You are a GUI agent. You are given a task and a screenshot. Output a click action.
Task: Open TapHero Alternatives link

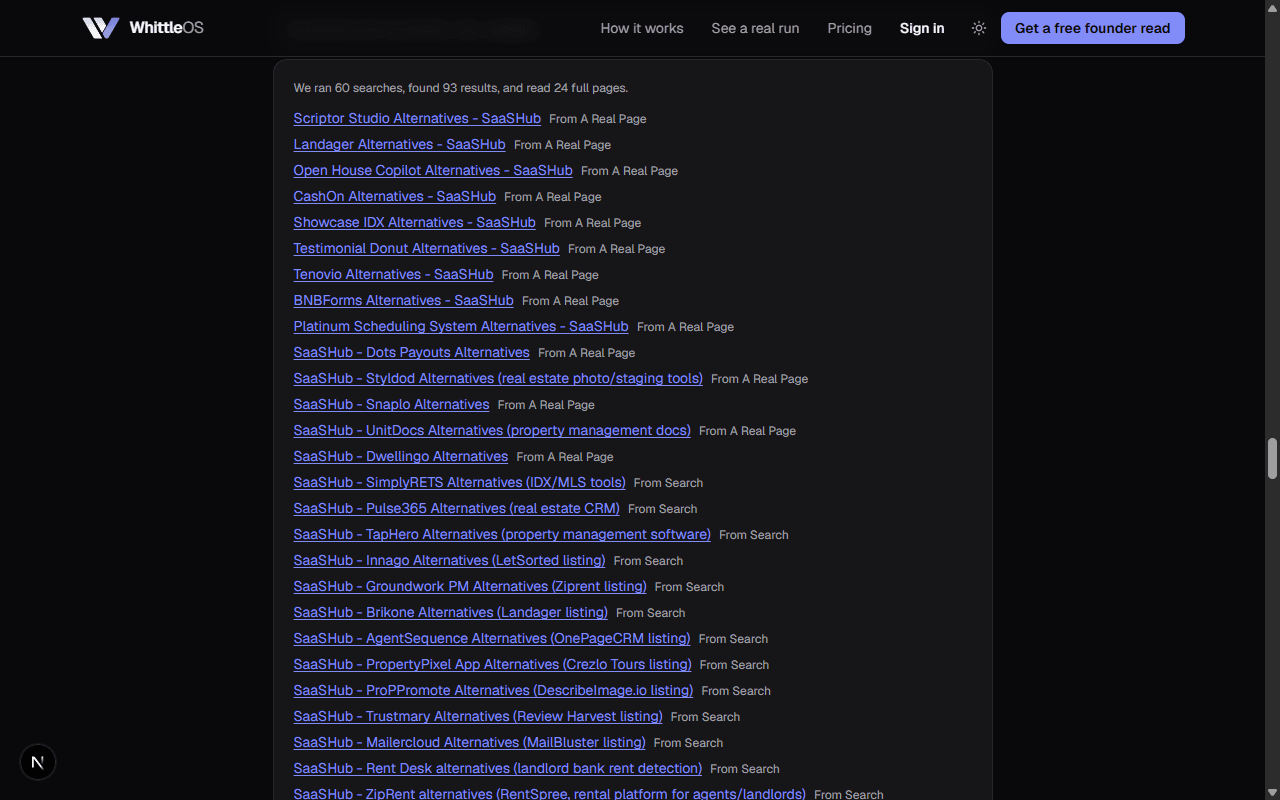click(x=502, y=534)
